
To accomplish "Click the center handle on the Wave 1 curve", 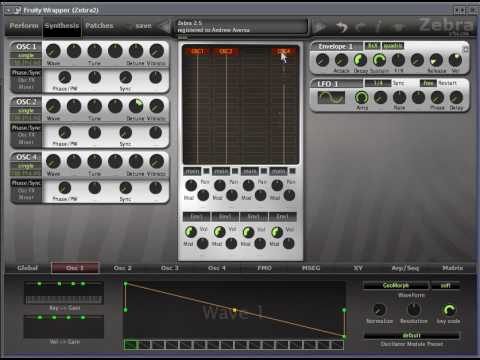I will [x=234, y=310].
